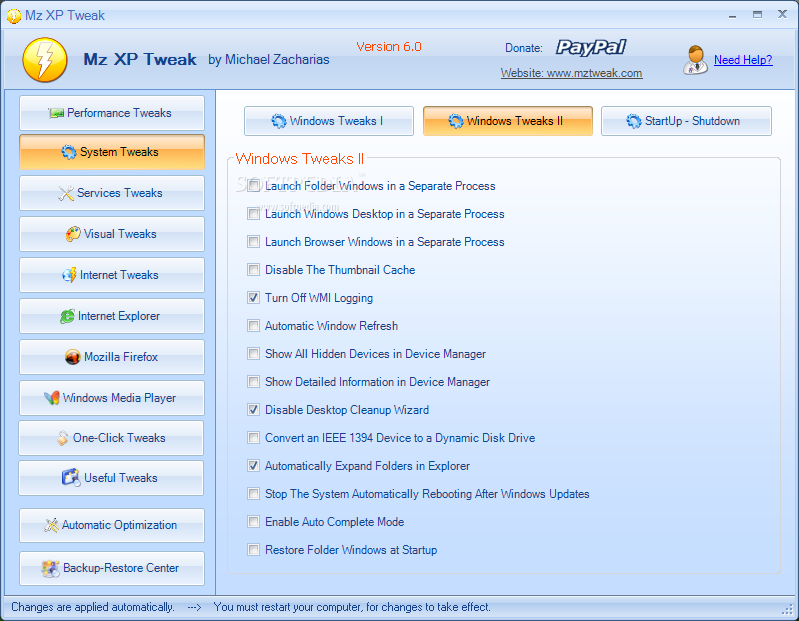Click the Performance Tweaks monitor icon

pyautogui.click(x=56, y=113)
